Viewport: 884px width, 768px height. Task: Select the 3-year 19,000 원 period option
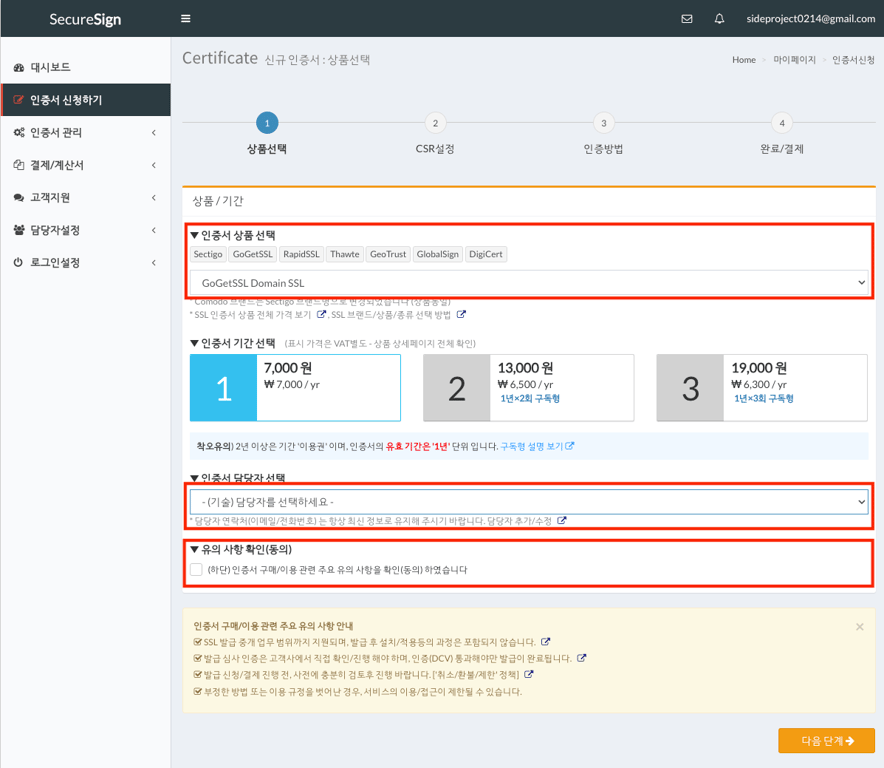click(762, 387)
